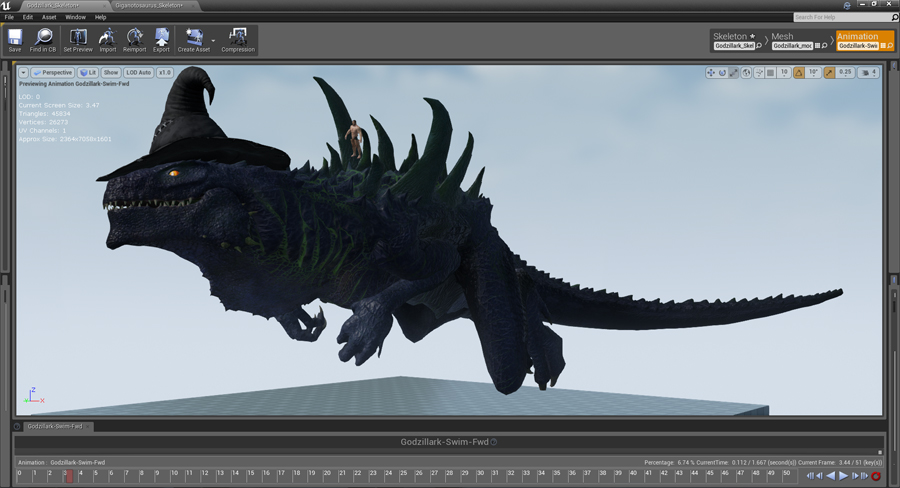Image resolution: width=900 pixels, height=488 pixels.
Task: Click Find in CB toolbar icon
Action: [43, 40]
